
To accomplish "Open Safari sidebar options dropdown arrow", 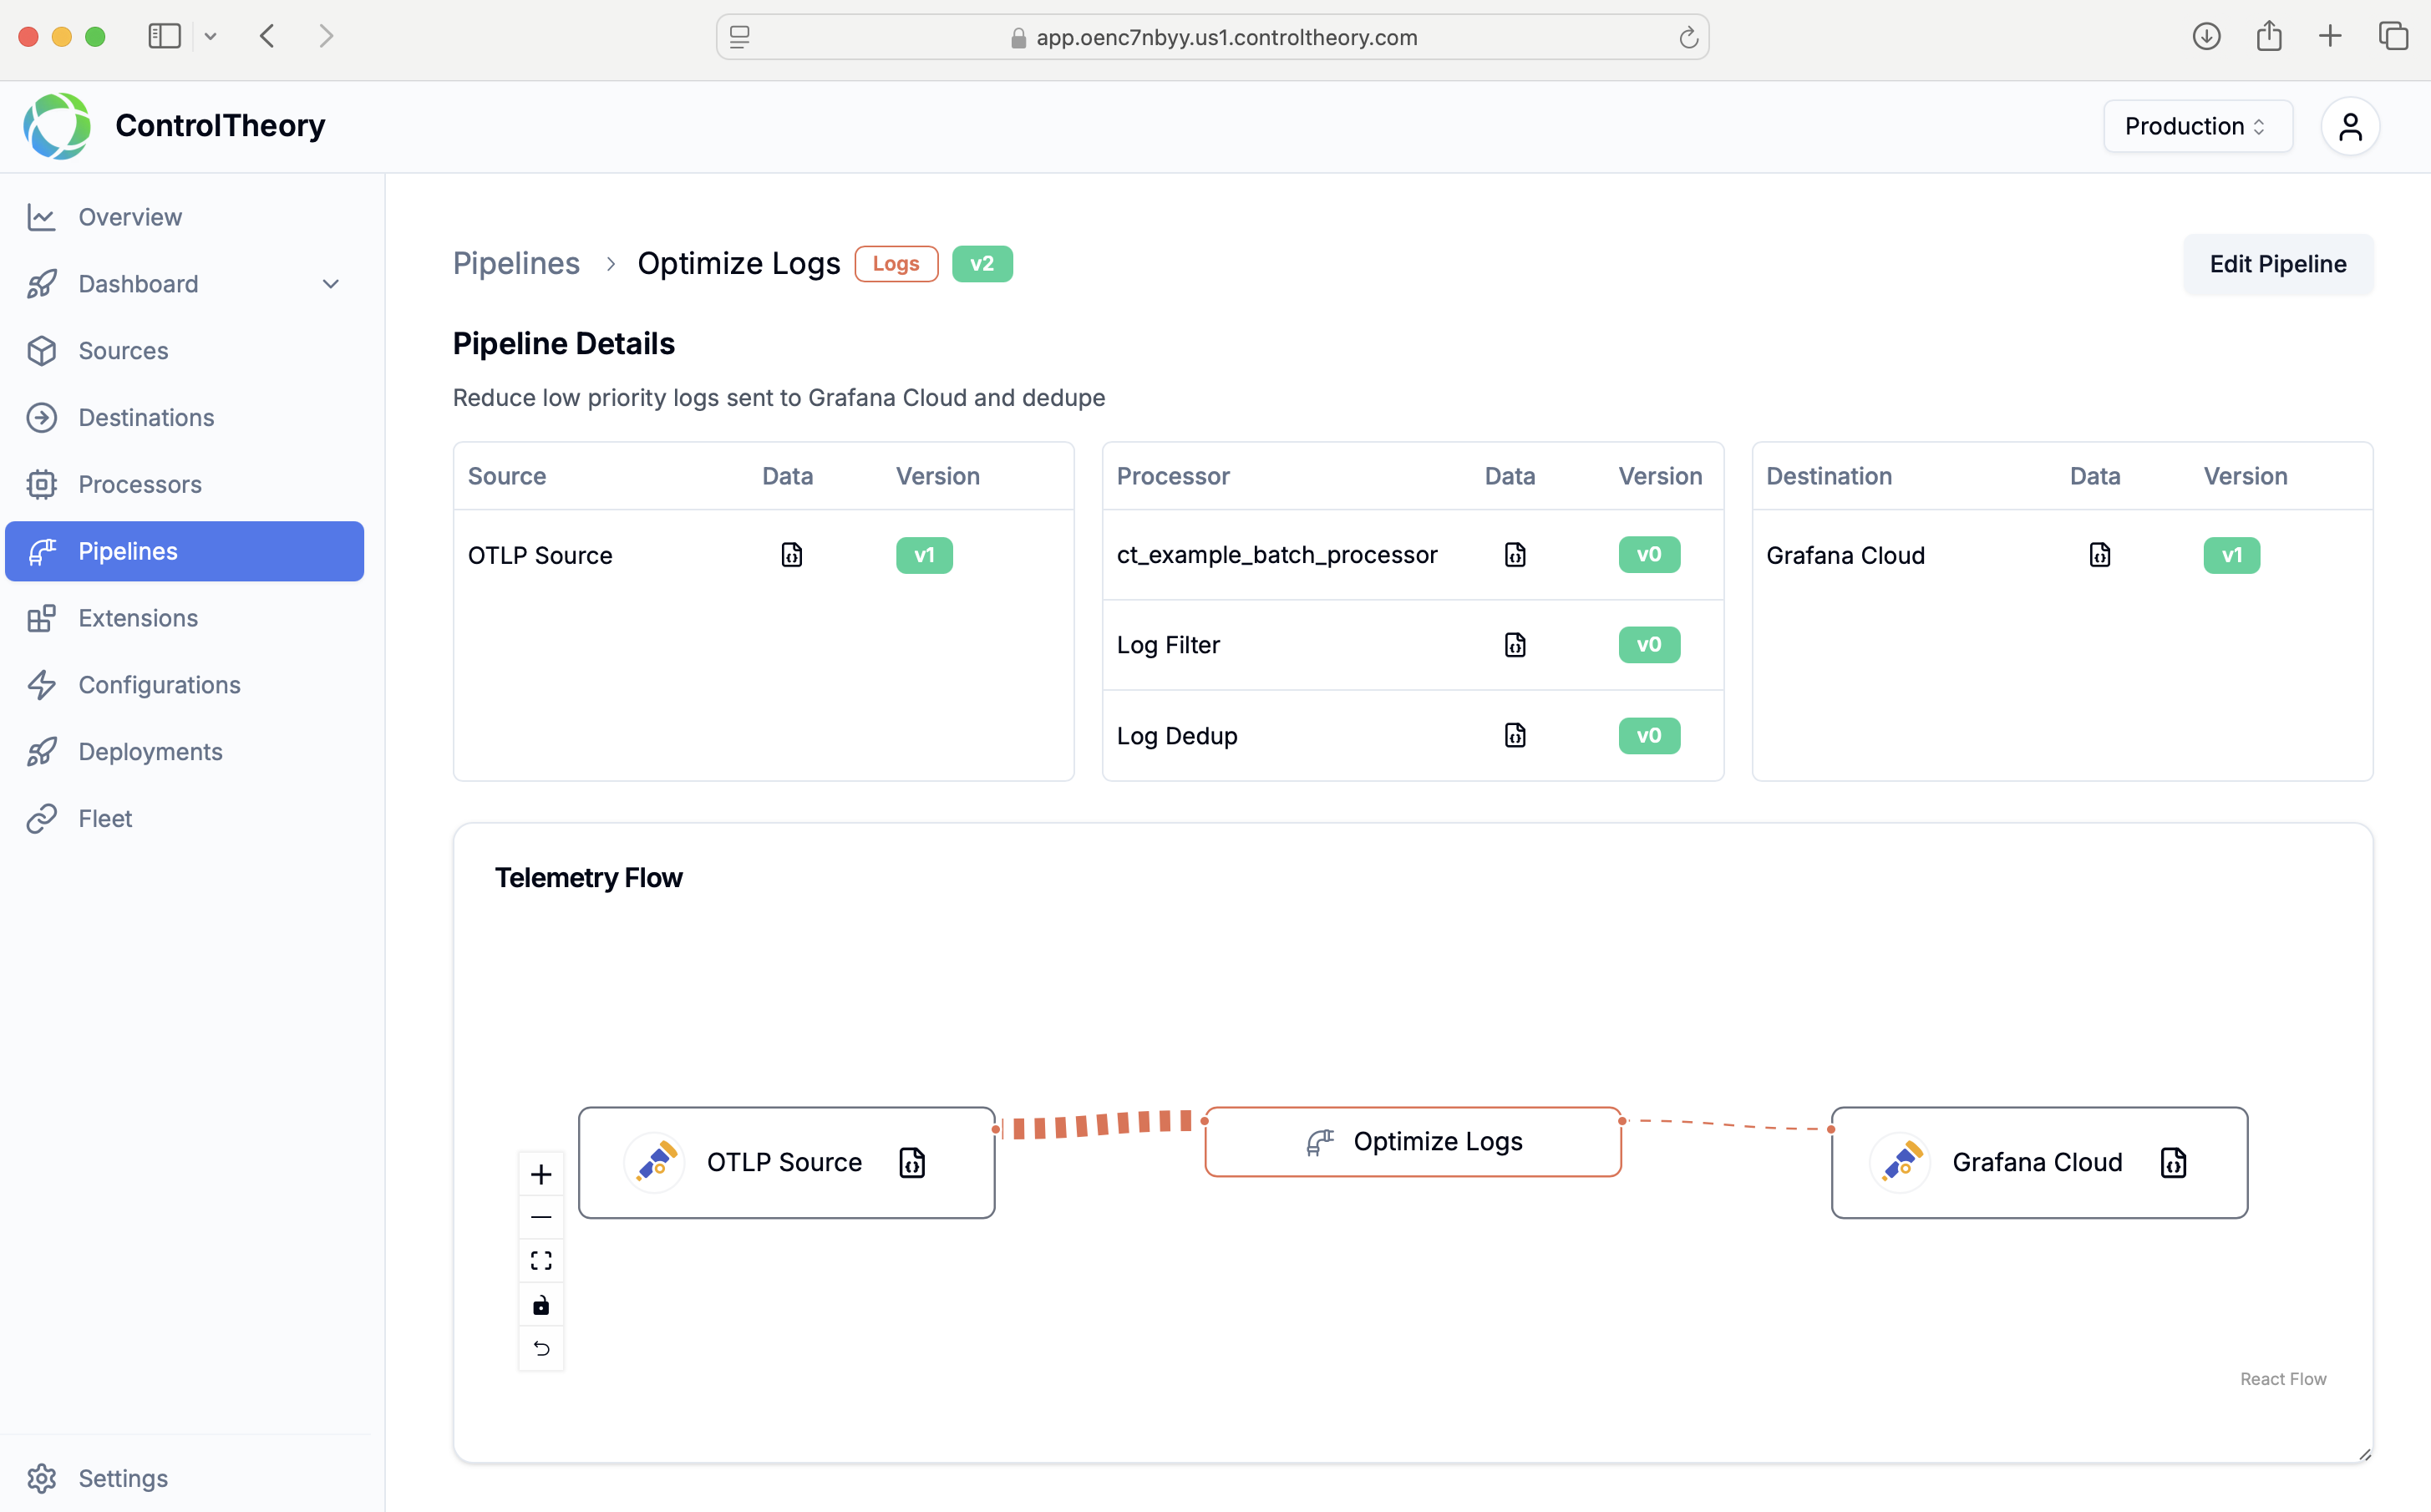I will [x=210, y=37].
